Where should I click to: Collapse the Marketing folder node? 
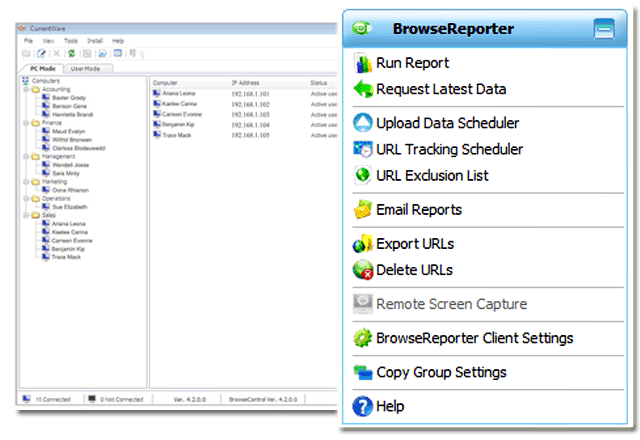(26, 182)
